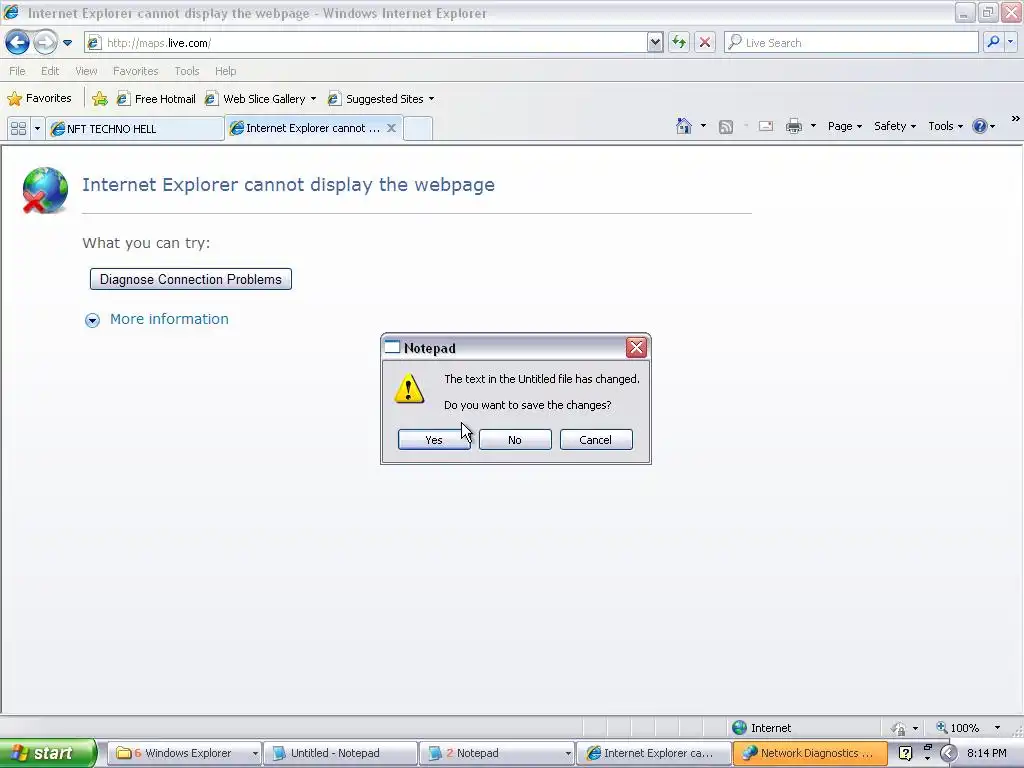The height and width of the screenshot is (768, 1024).
Task: Open the File menu
Action: click(17, 71)
